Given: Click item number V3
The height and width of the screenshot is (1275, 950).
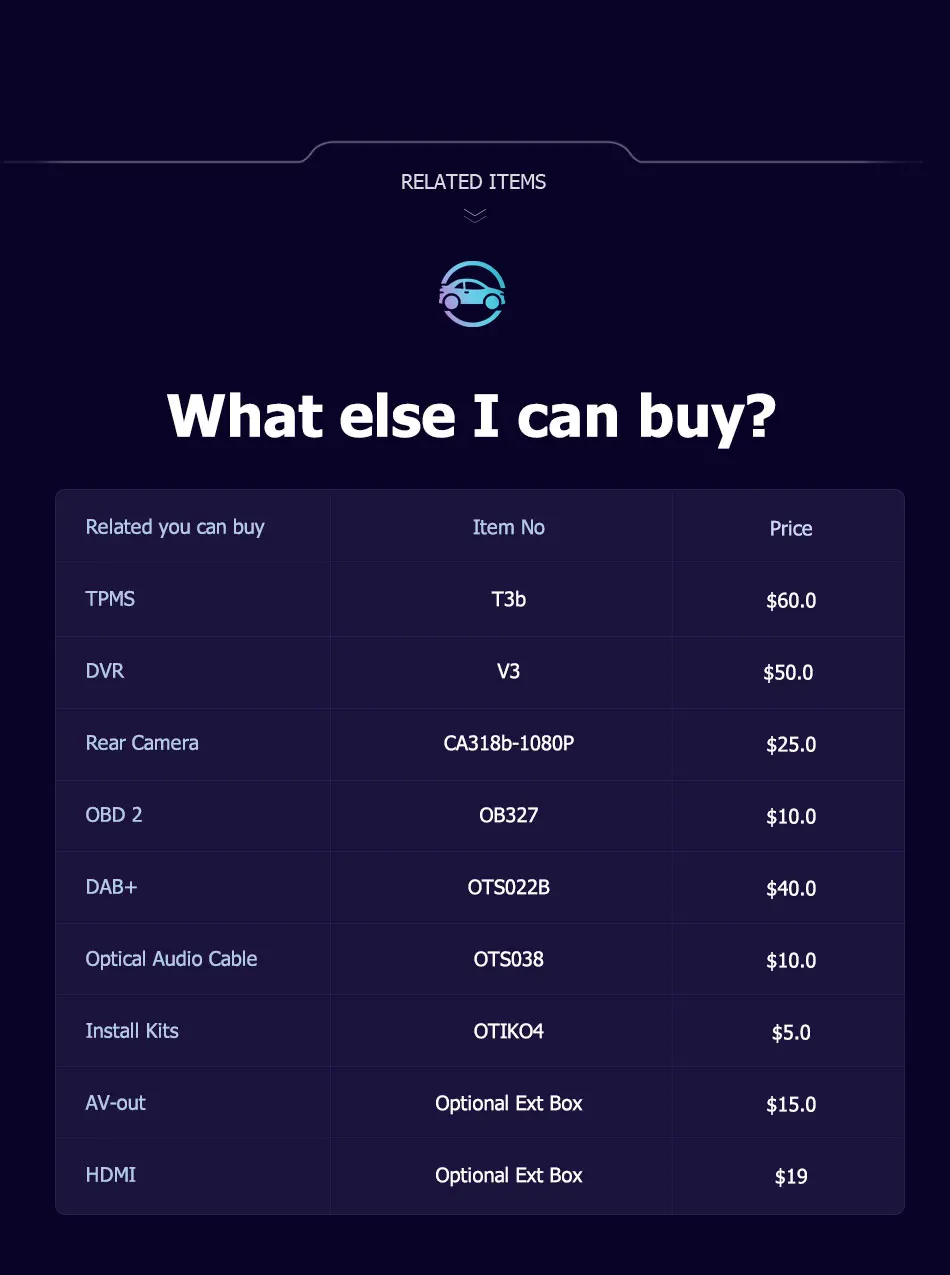Looking at the screenshot, I should click(x=508, y=671).
